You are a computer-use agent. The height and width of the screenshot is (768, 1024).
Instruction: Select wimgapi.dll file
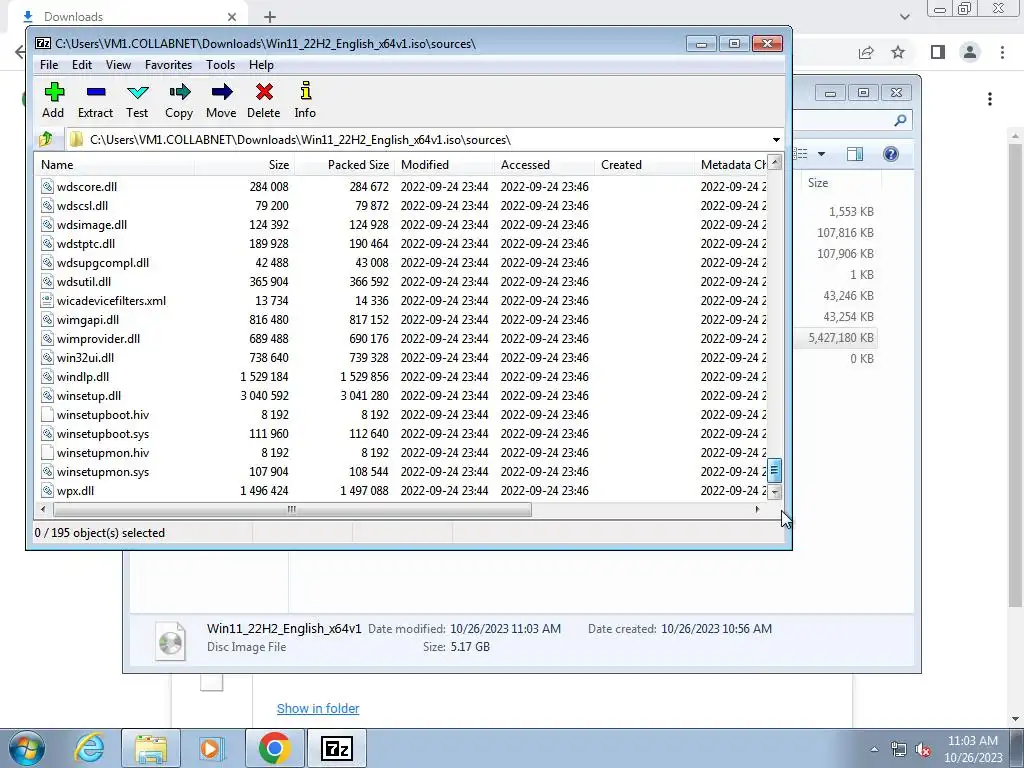click(88, 319)
